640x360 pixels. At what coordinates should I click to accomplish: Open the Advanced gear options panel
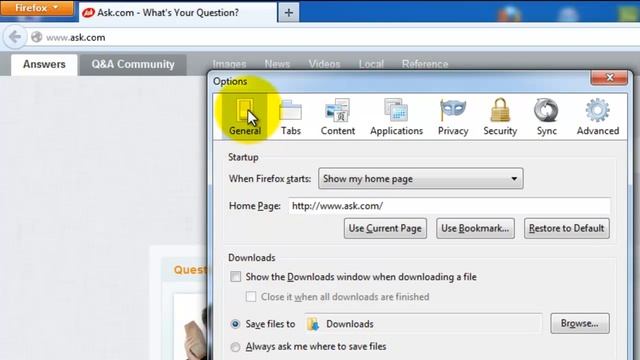coord(598,117)
